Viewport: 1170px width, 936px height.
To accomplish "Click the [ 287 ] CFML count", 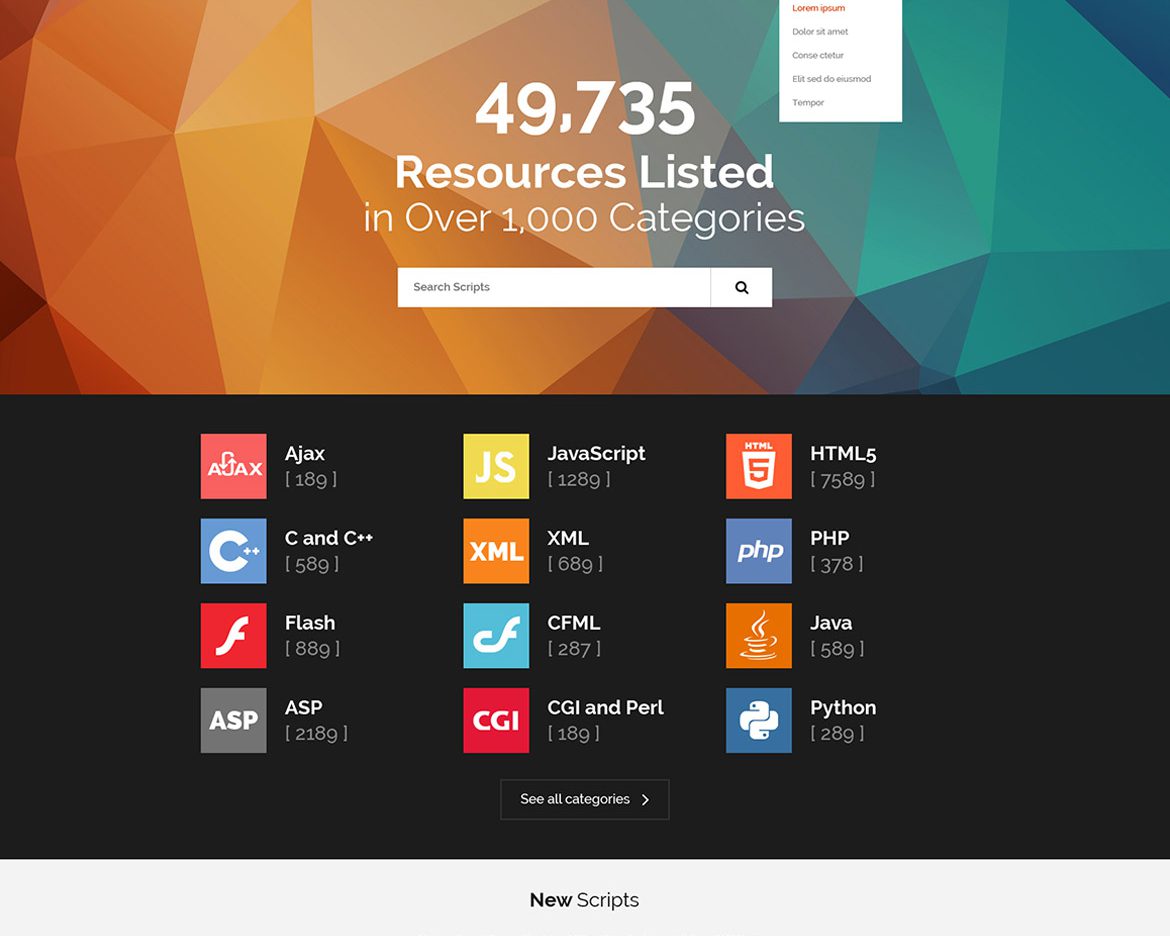I will [x=575, y=648].
